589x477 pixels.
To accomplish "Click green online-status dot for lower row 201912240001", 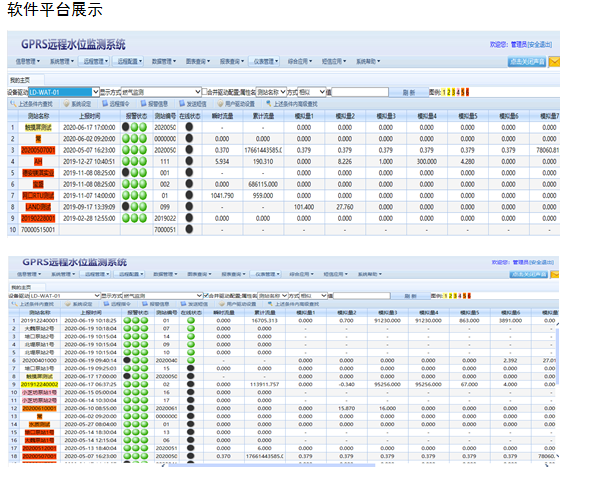I will (191, 320).
